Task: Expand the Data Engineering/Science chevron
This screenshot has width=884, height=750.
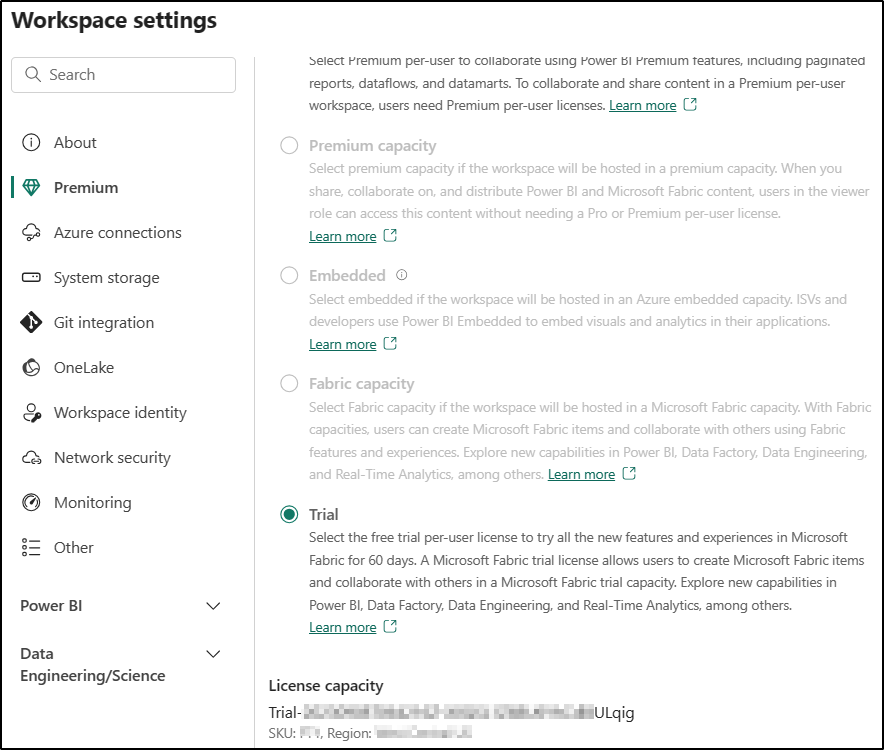Action: click(213, 654)
